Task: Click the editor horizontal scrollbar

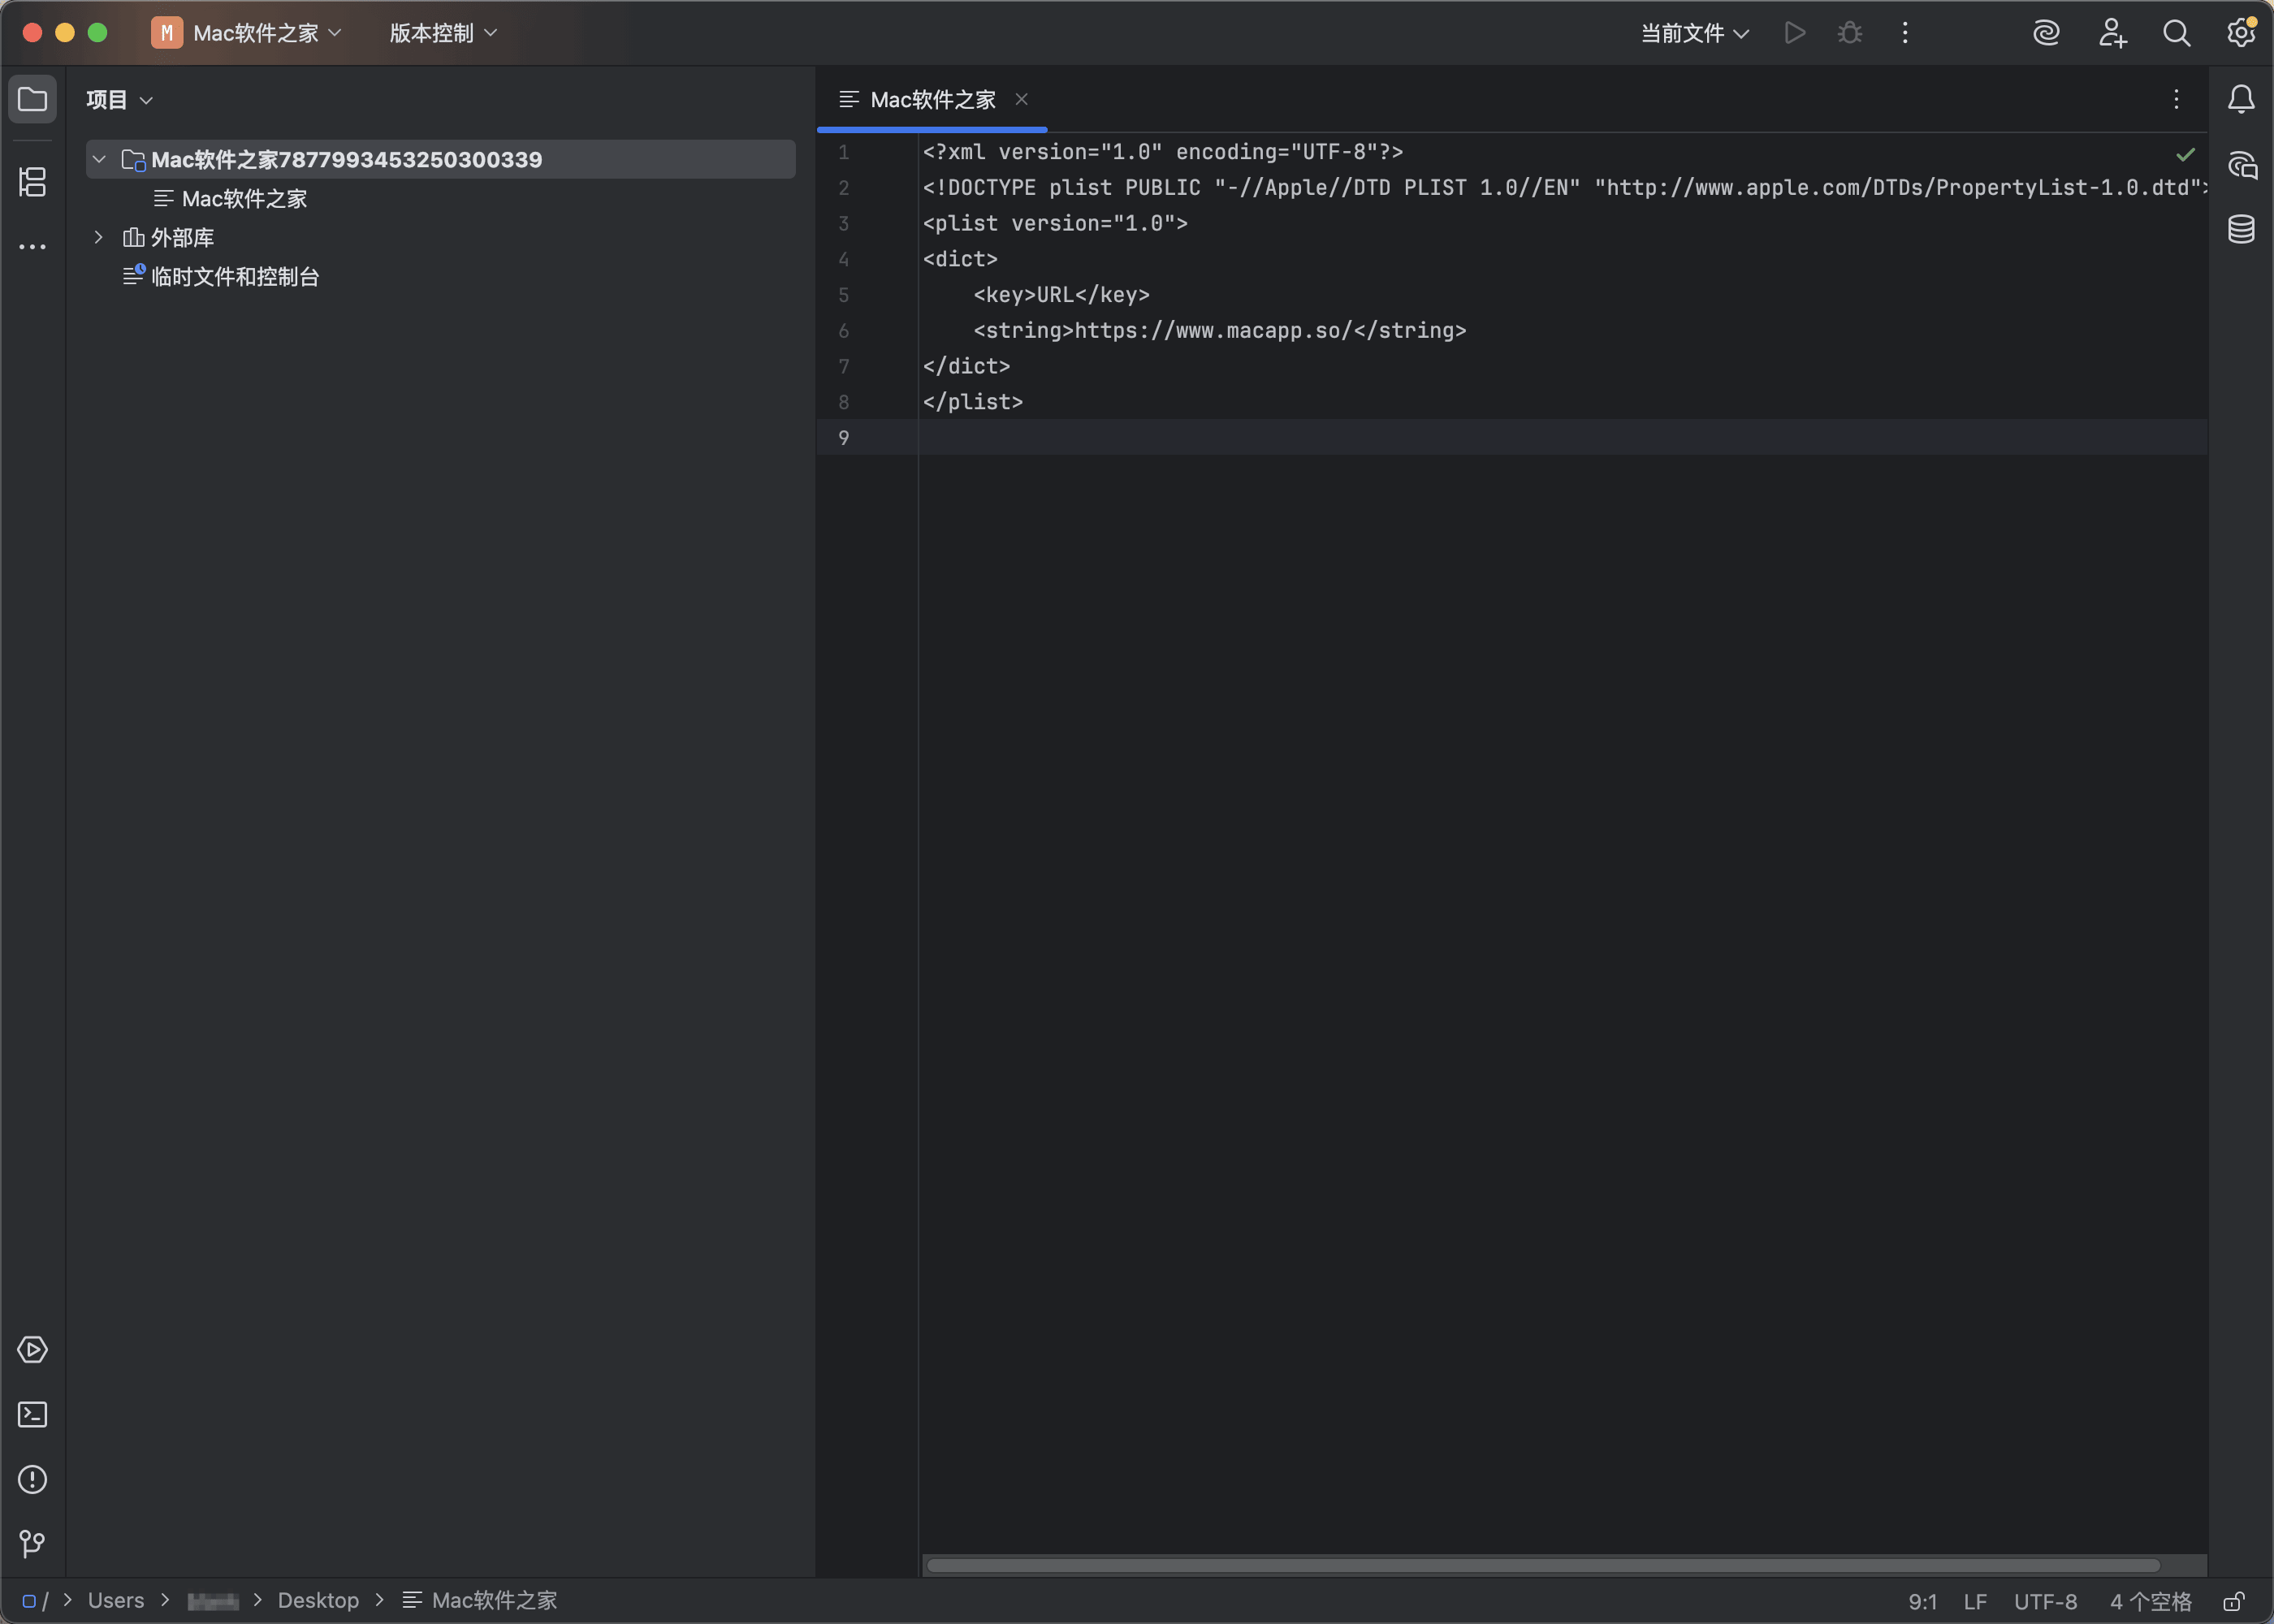Action: click(1542, 1565)
